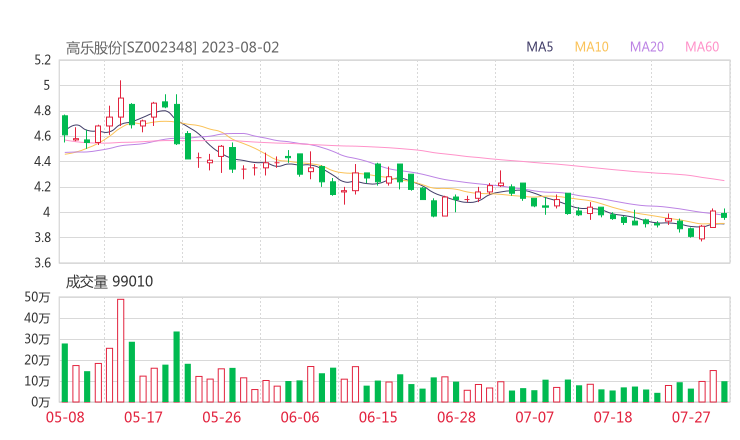Click the 30万 volume axis label
Viewport: 740px width, 440px height.
tap(37, 339)
